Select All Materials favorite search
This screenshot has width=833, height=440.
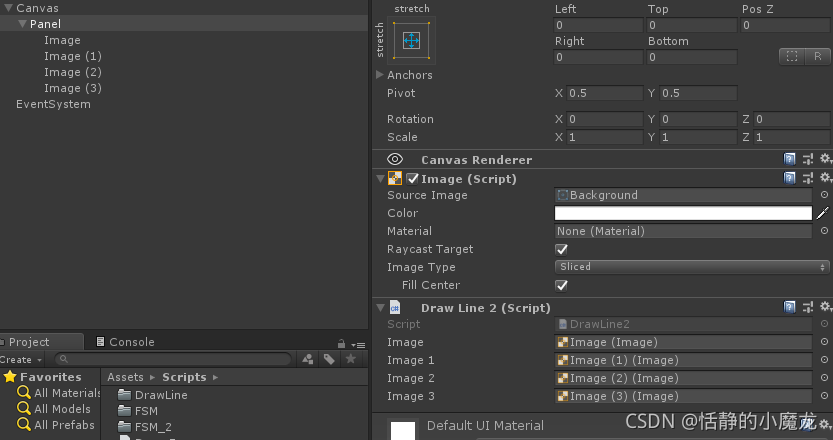pos(58,393)
